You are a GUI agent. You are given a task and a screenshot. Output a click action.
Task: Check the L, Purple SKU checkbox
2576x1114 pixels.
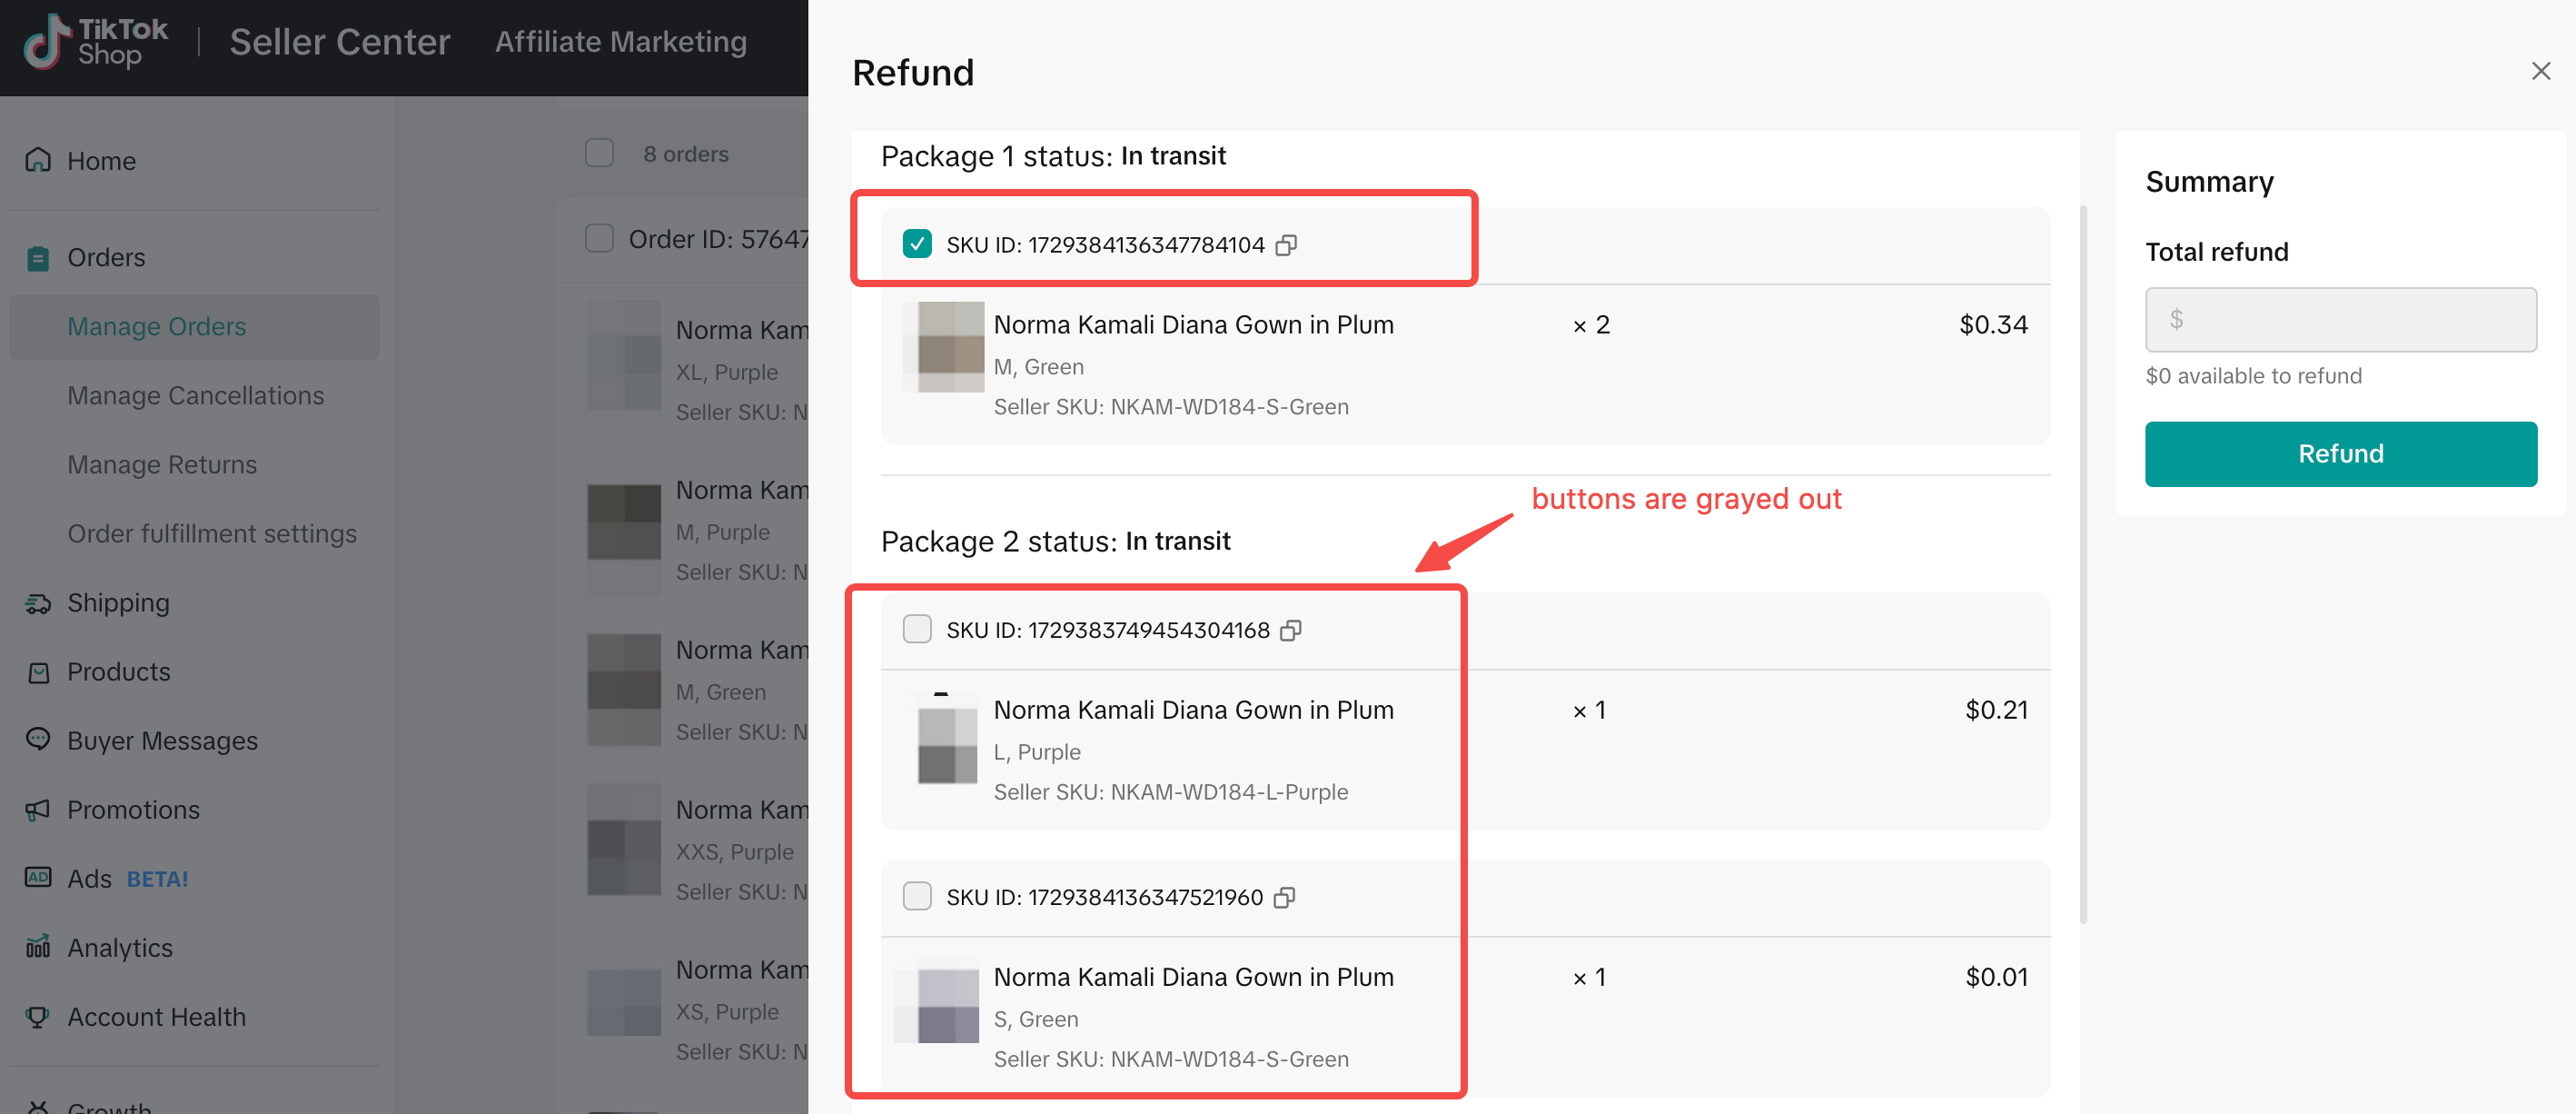click(917, 629)
